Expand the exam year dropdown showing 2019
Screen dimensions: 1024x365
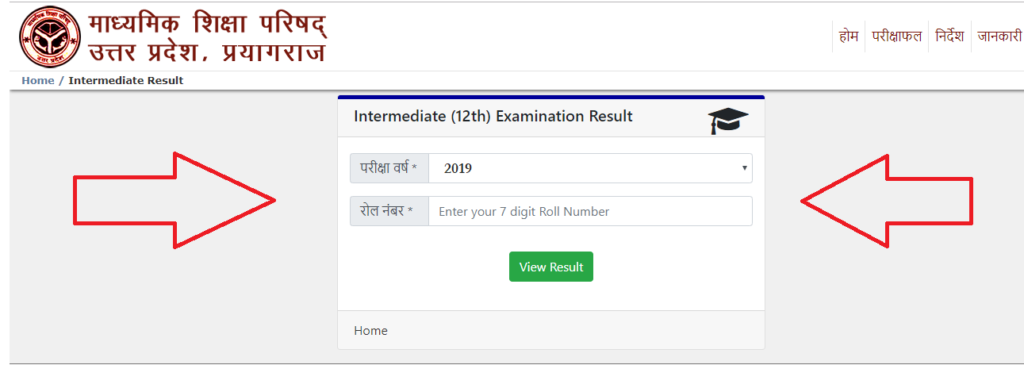(590, 168)
